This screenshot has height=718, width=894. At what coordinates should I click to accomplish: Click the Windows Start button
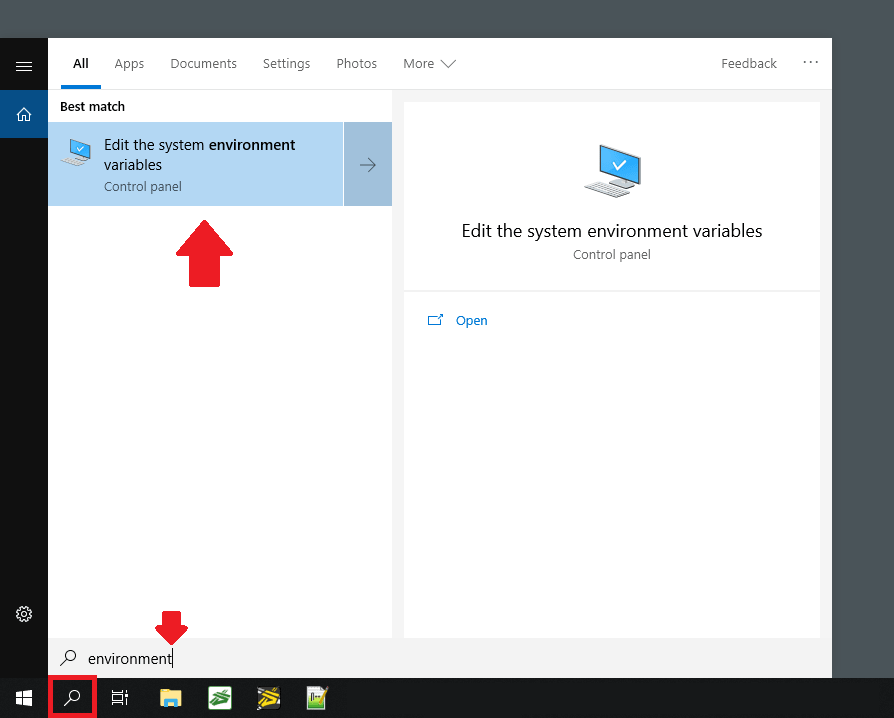pos(23,697)
